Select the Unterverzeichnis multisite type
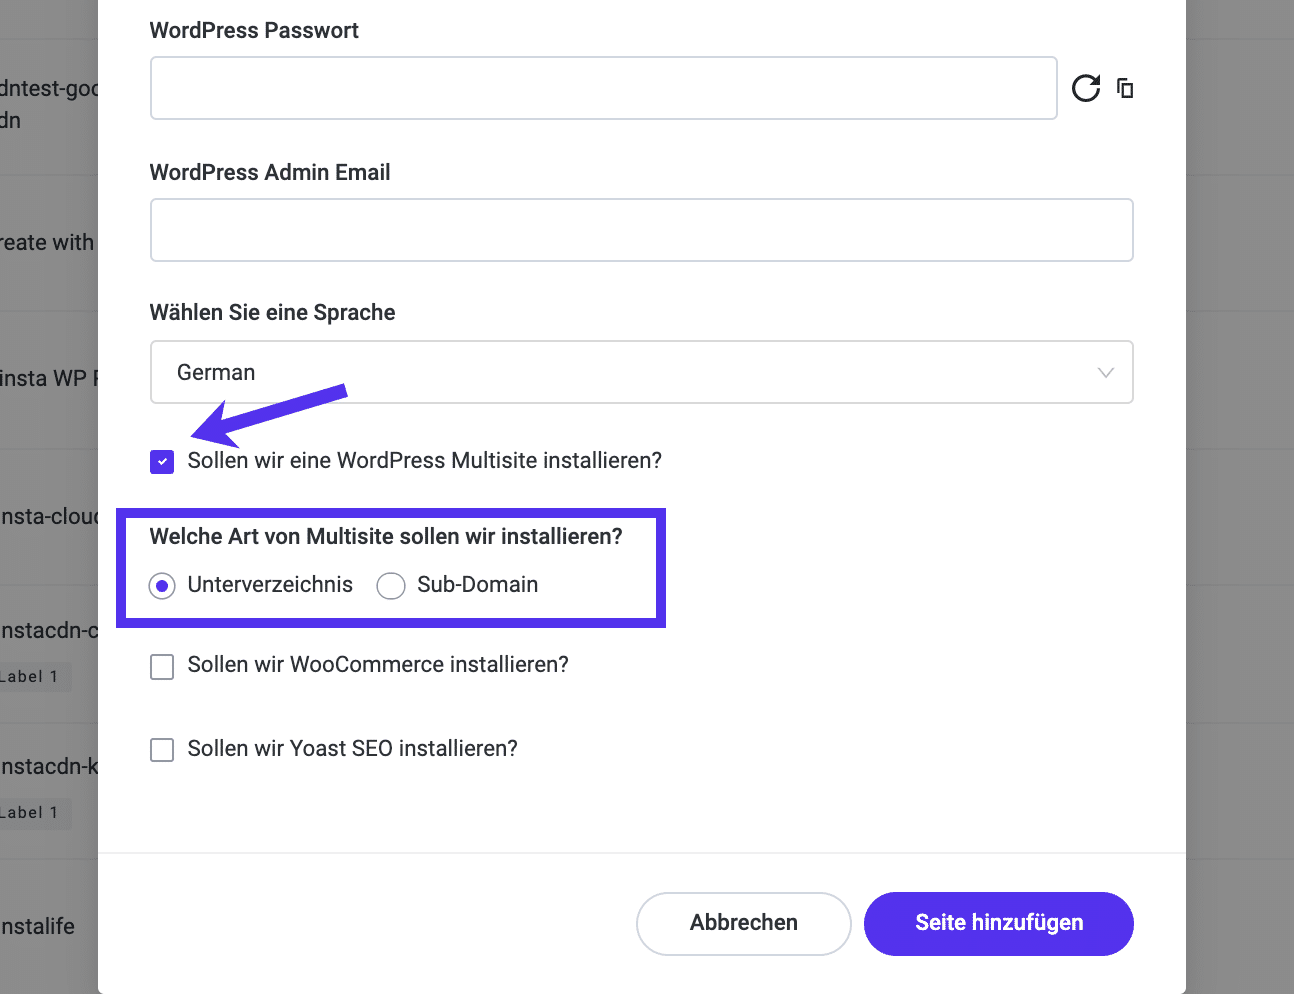 coord(161,585)
